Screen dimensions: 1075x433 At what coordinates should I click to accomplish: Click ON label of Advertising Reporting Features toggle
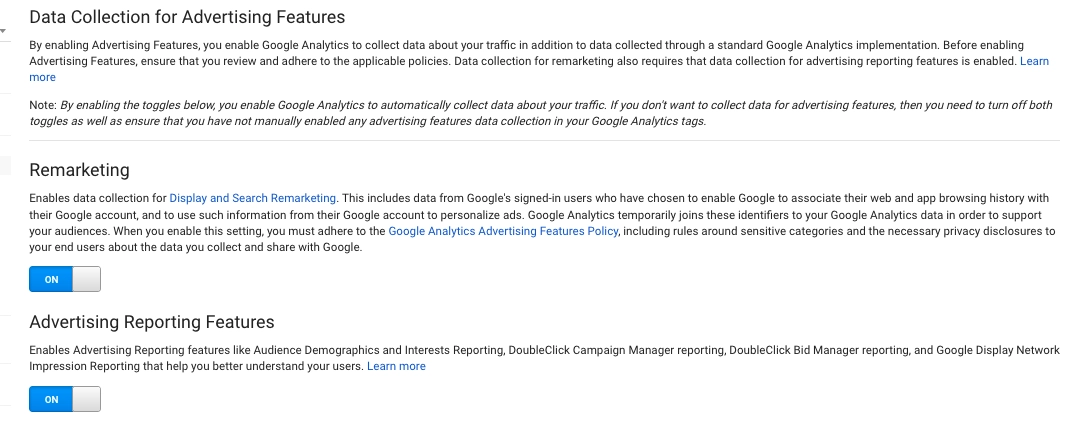(x=51, y=400)
